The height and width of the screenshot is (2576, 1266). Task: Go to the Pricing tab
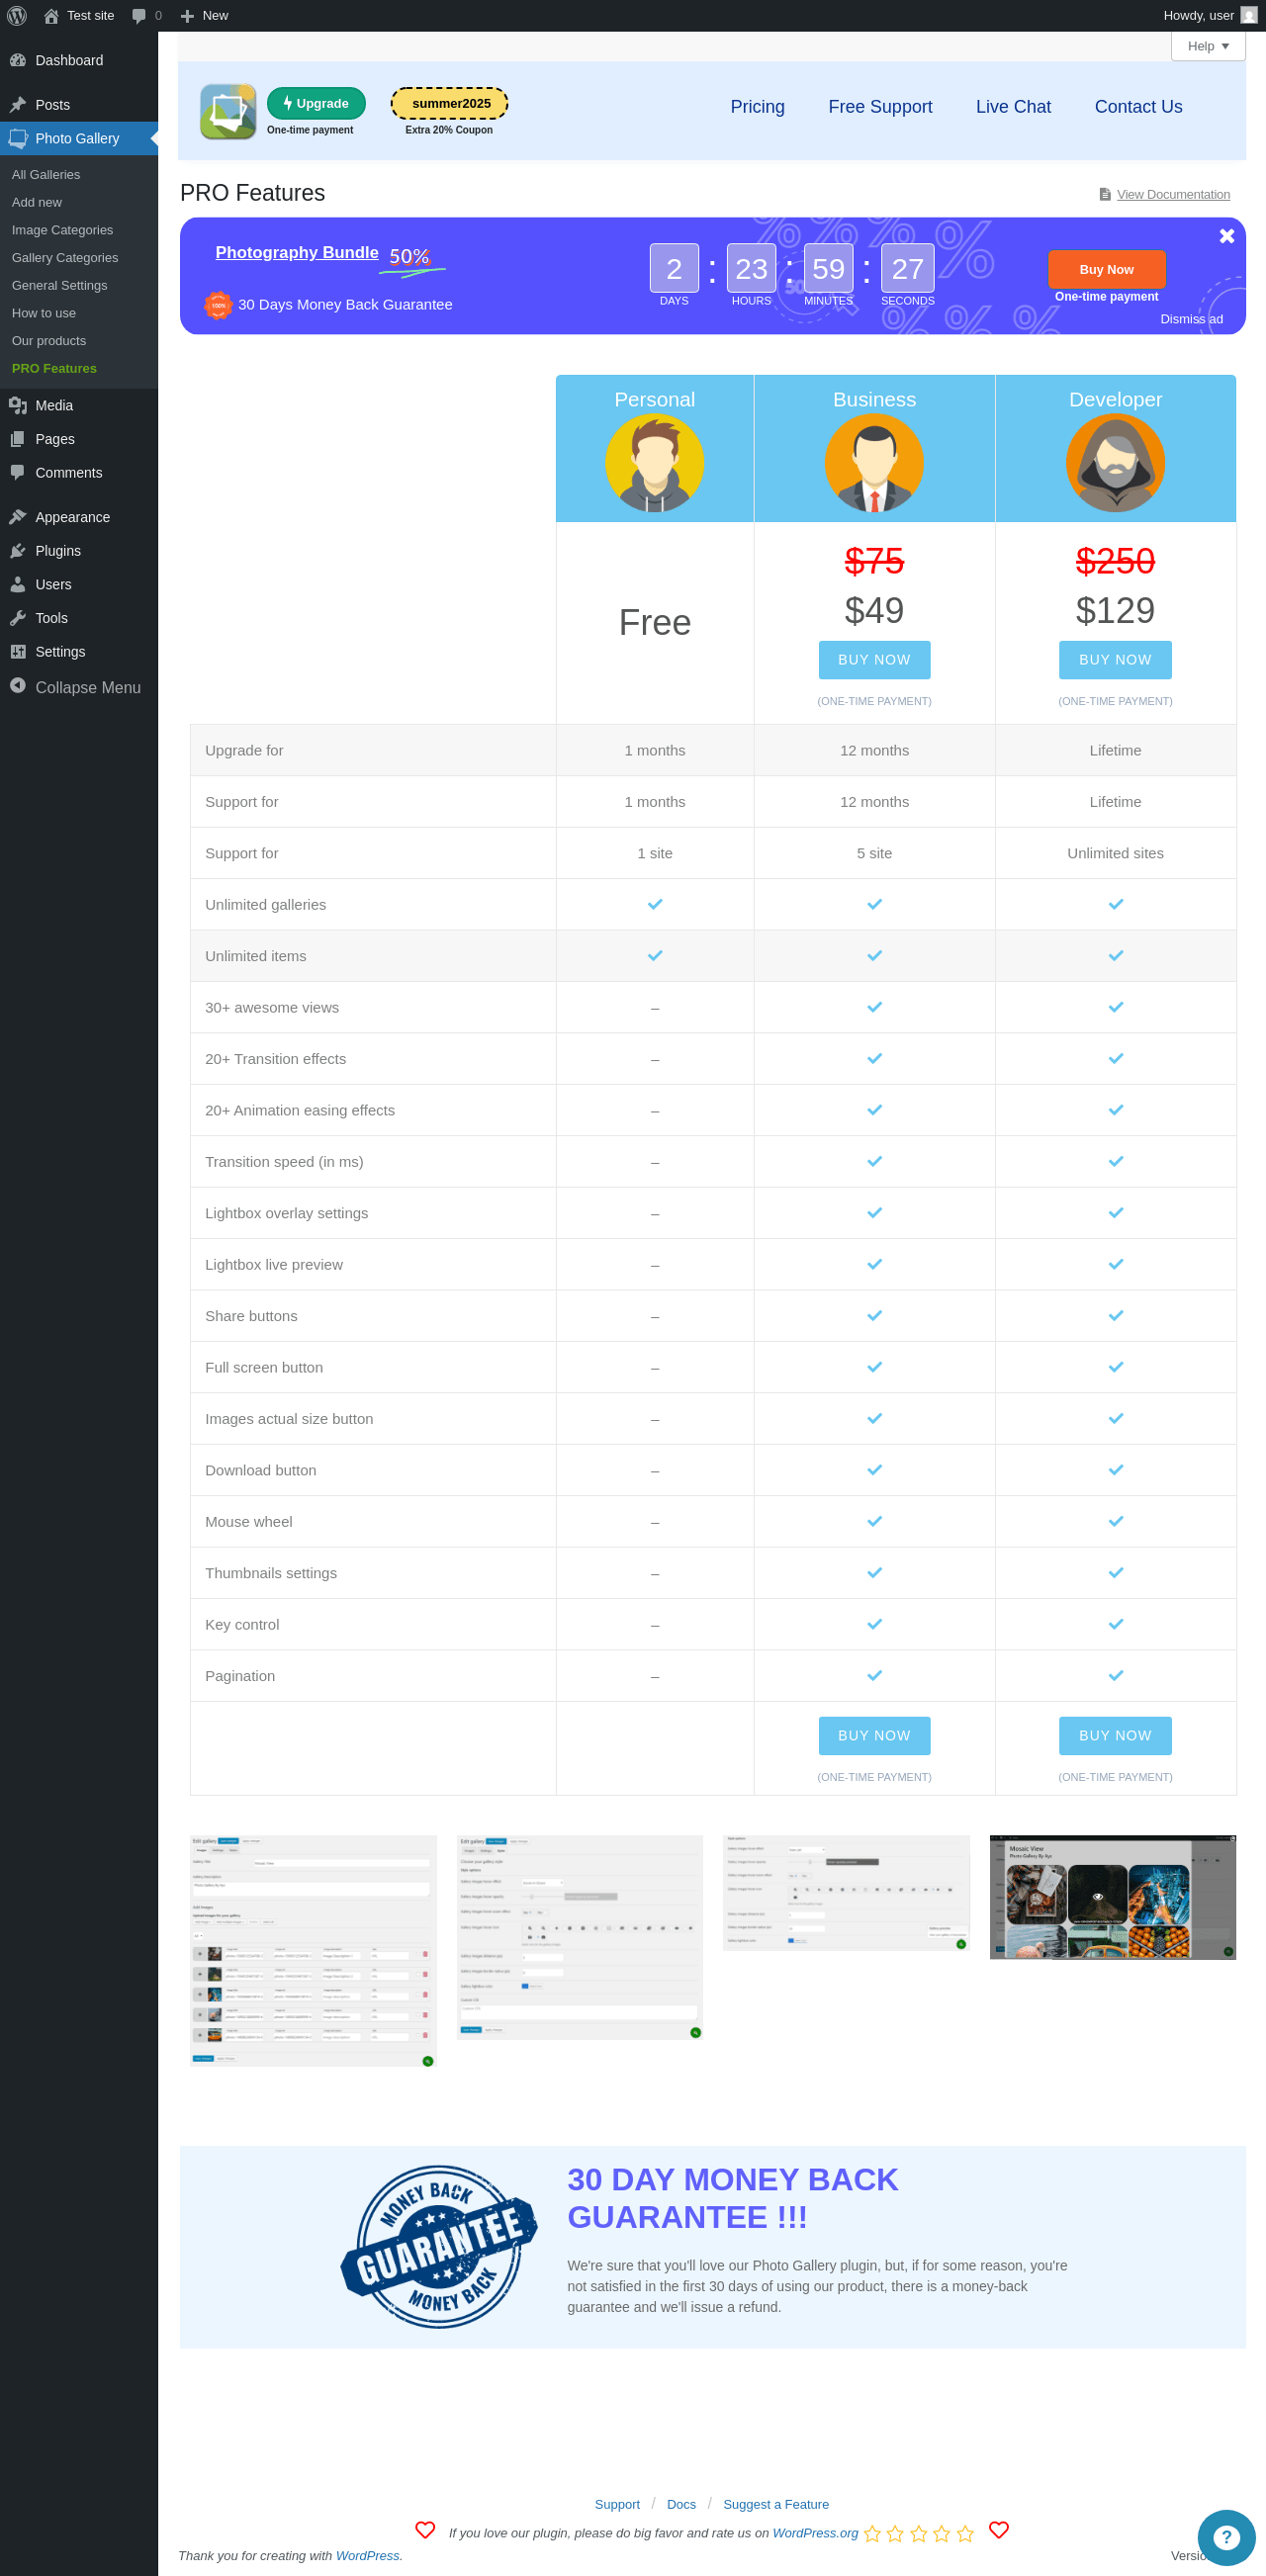pyautogui.click(x=757, y=107)
